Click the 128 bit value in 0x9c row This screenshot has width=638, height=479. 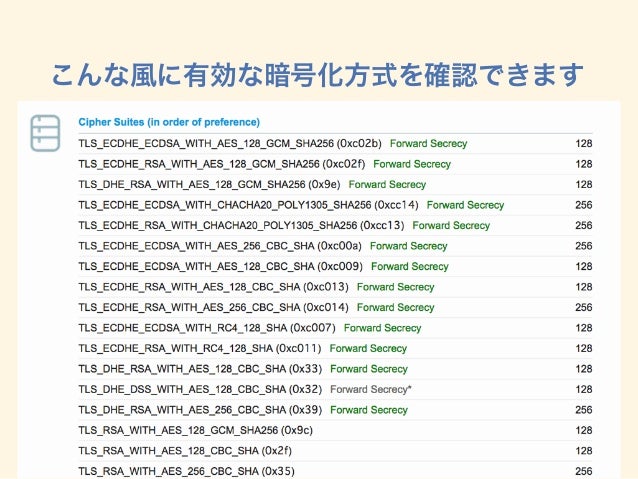(584, 430)
